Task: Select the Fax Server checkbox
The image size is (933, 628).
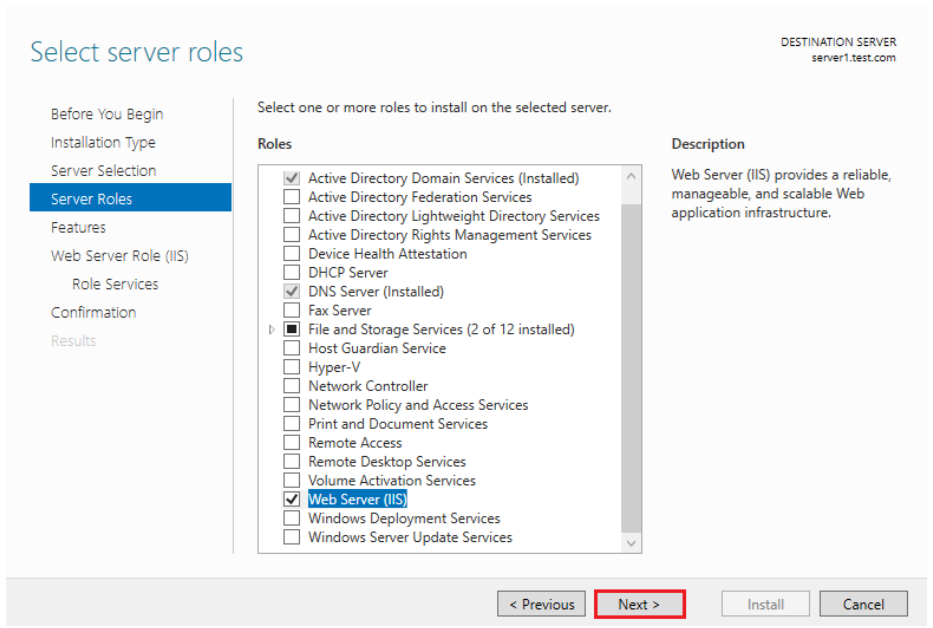Action: pyautogui.click(x=291, y=310)
